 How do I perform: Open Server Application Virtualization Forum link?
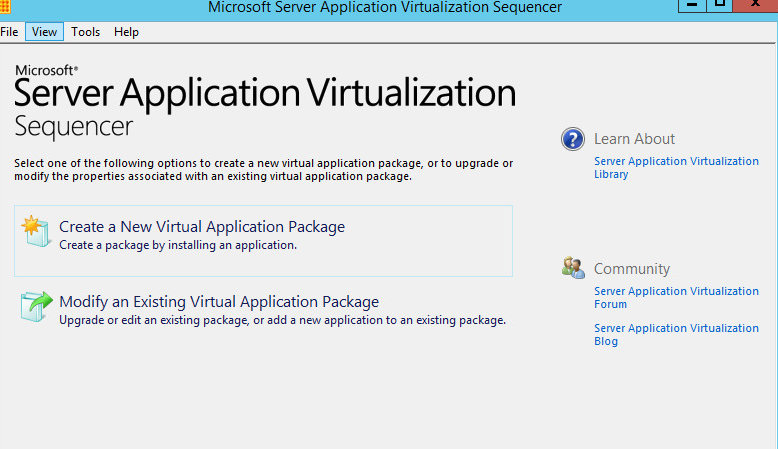[x=676, y=298]
